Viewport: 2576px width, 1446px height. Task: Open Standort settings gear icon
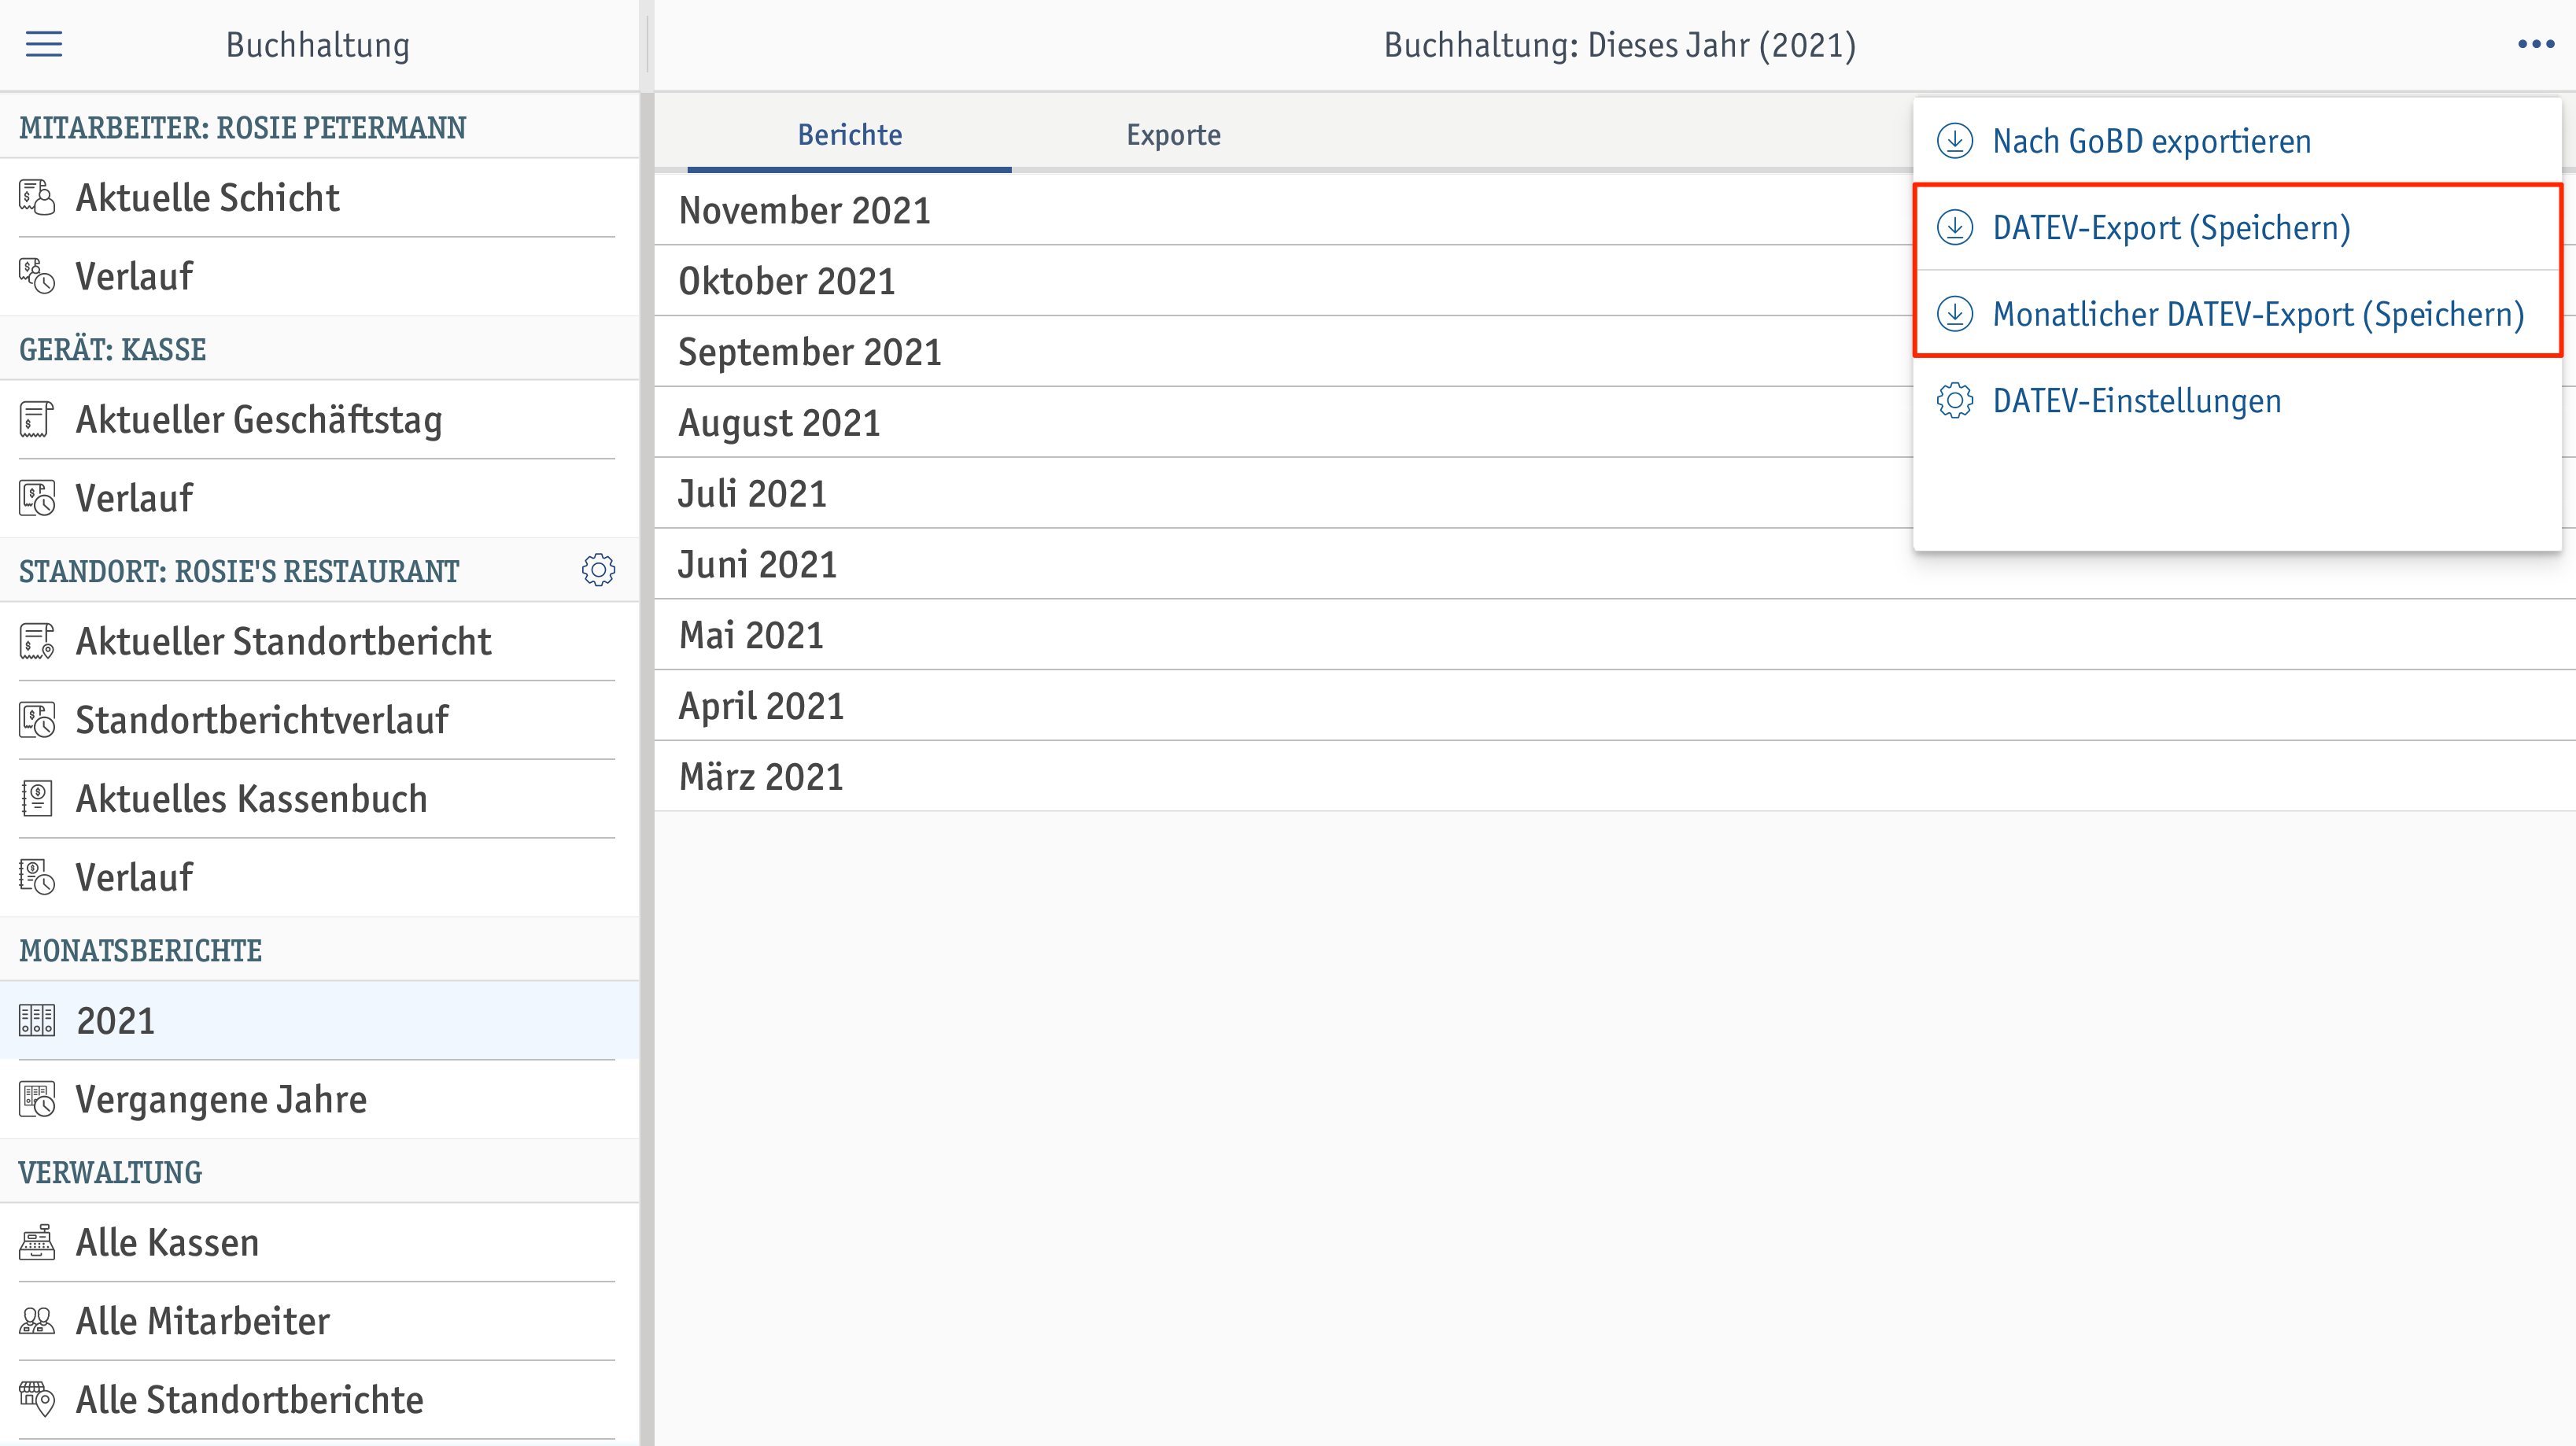598,570
